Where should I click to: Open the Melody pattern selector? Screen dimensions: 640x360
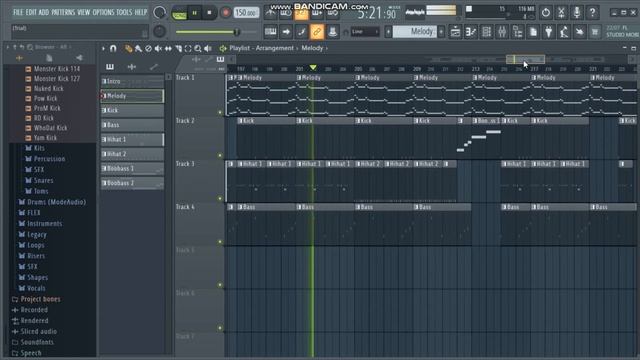coord(415,31)
